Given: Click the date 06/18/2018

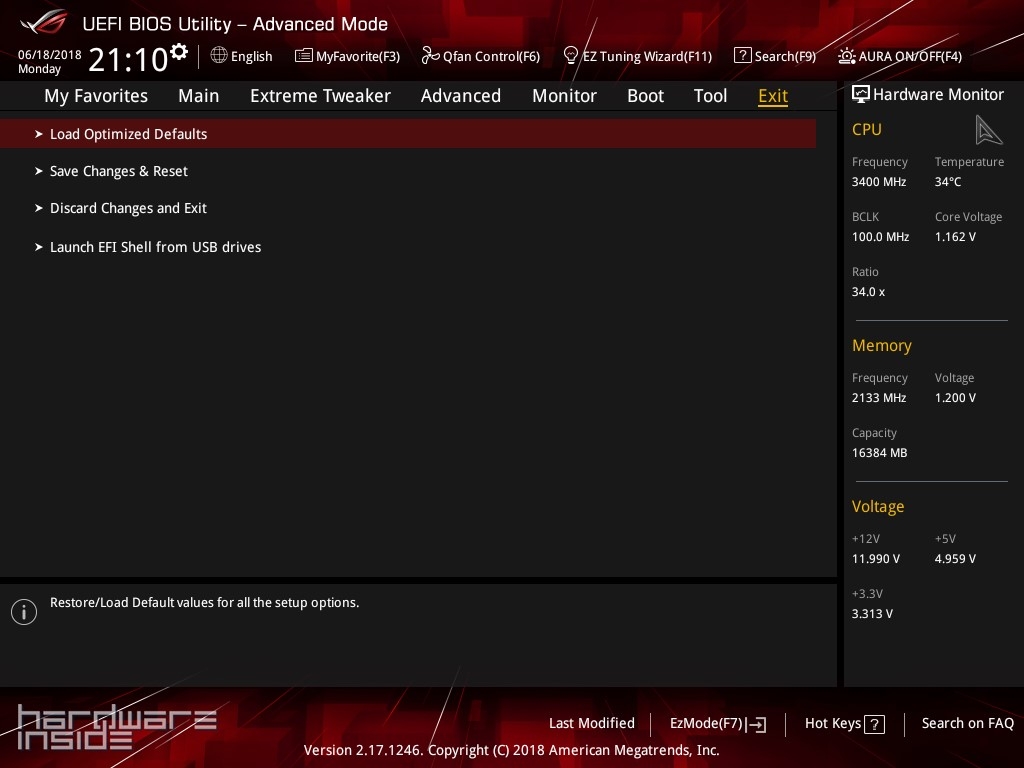Looking at the screenshot, I should click(x=50, y=55).
